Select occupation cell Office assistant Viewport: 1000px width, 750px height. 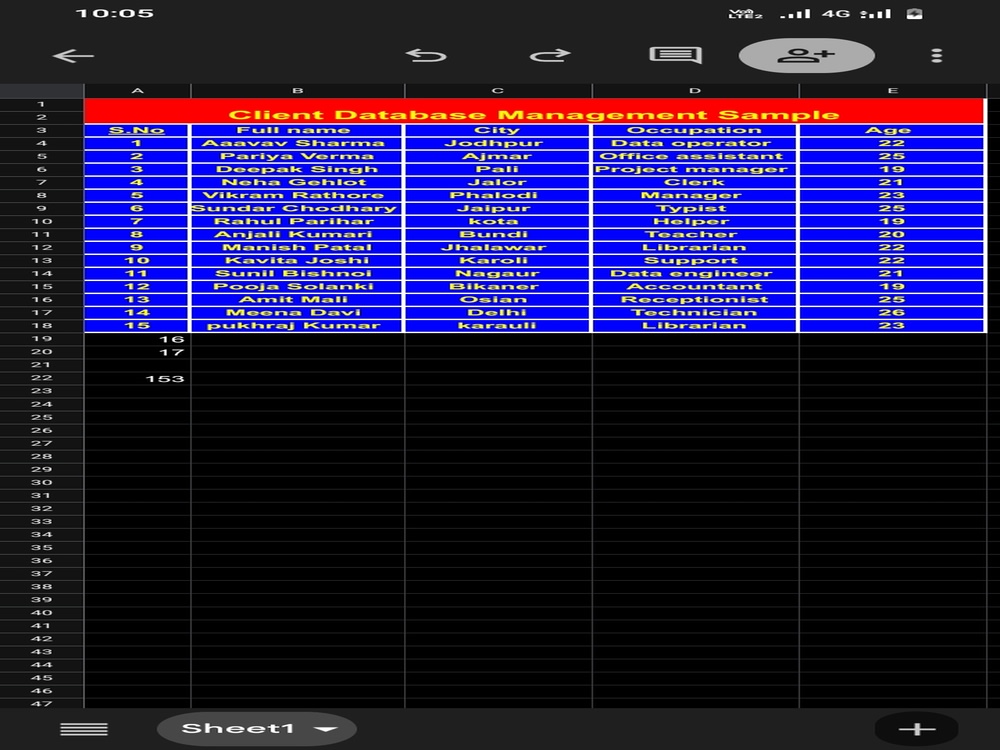click(695, 156)
